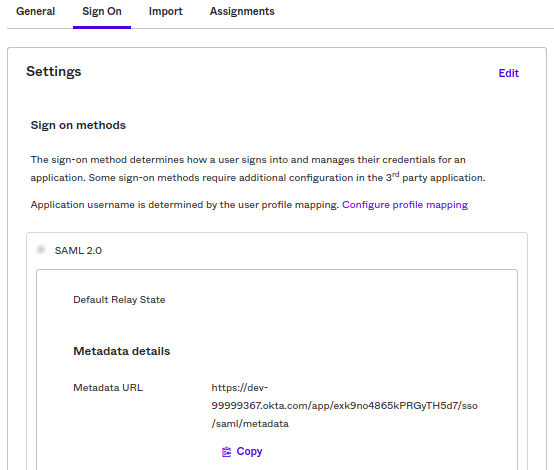Viewport: 554px width, 470px height.
Task: Click the Settings section heading
Action: (x=54, y=71)
